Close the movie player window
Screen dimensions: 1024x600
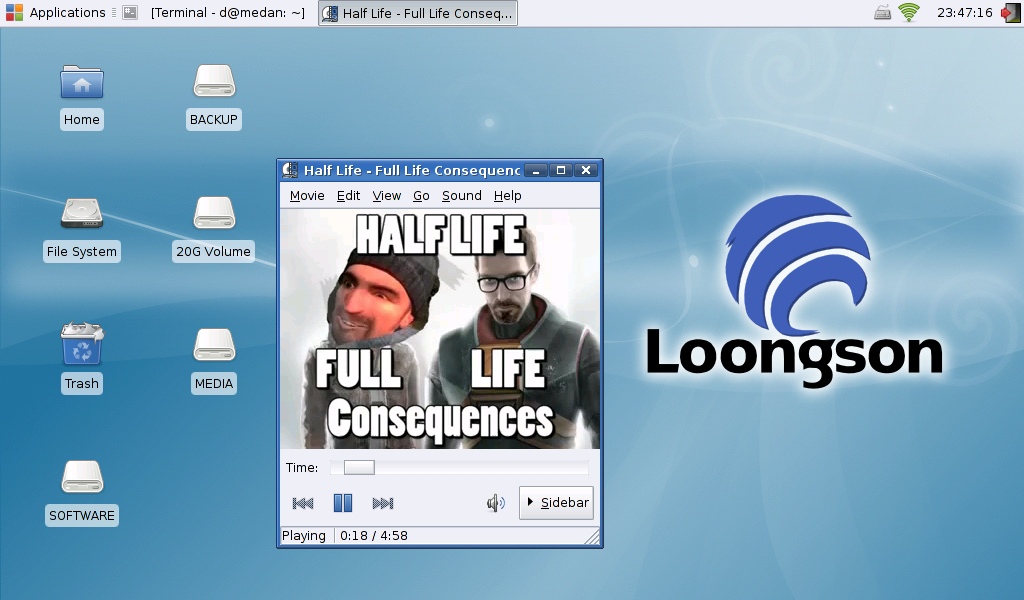pos(586,170)
